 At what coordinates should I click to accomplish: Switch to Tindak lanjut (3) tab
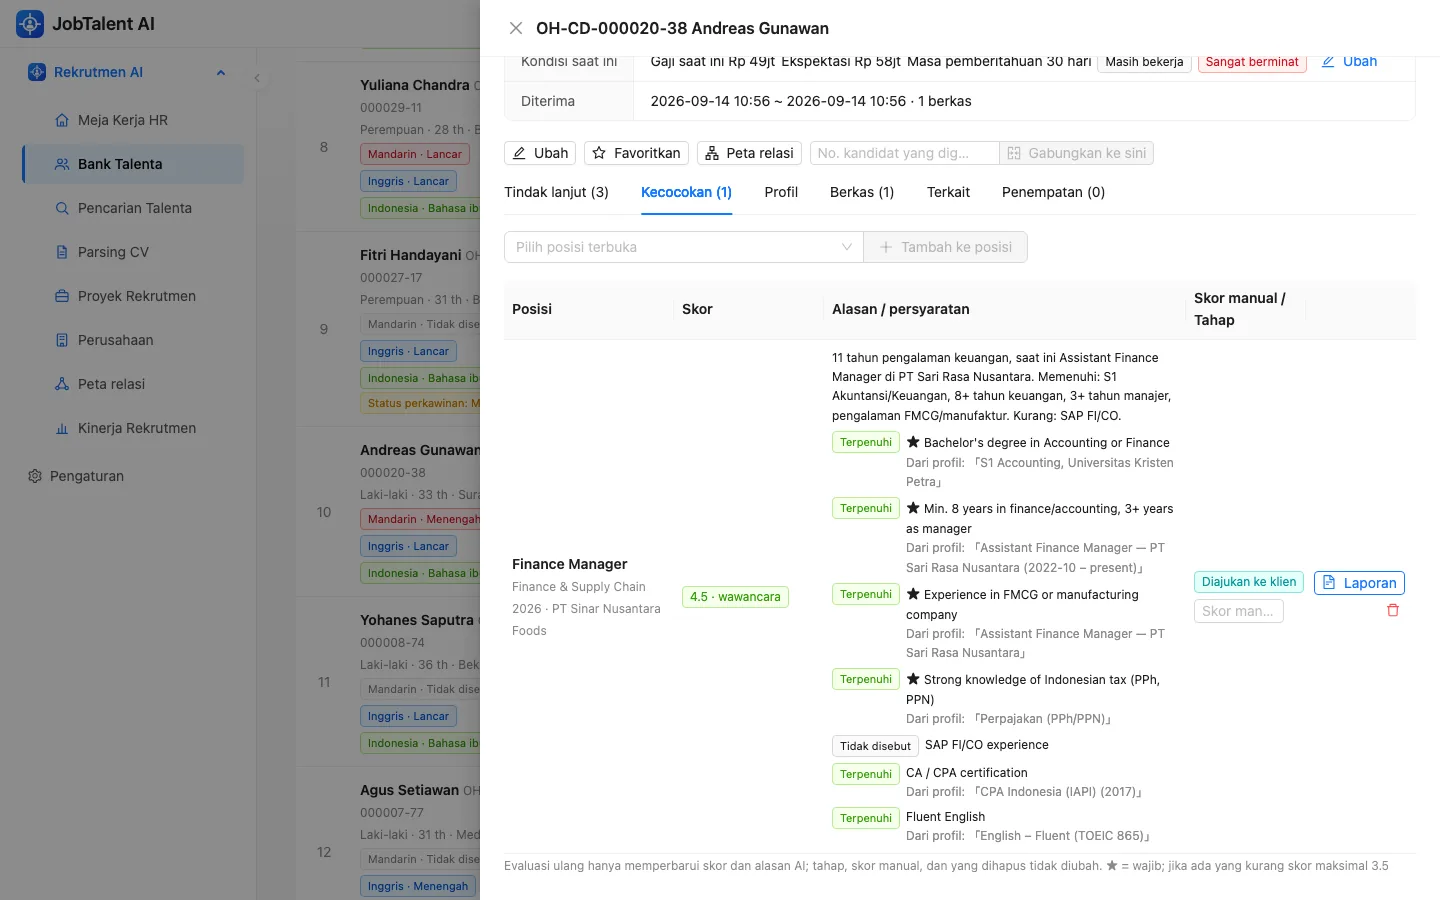[x=556, y=192]
